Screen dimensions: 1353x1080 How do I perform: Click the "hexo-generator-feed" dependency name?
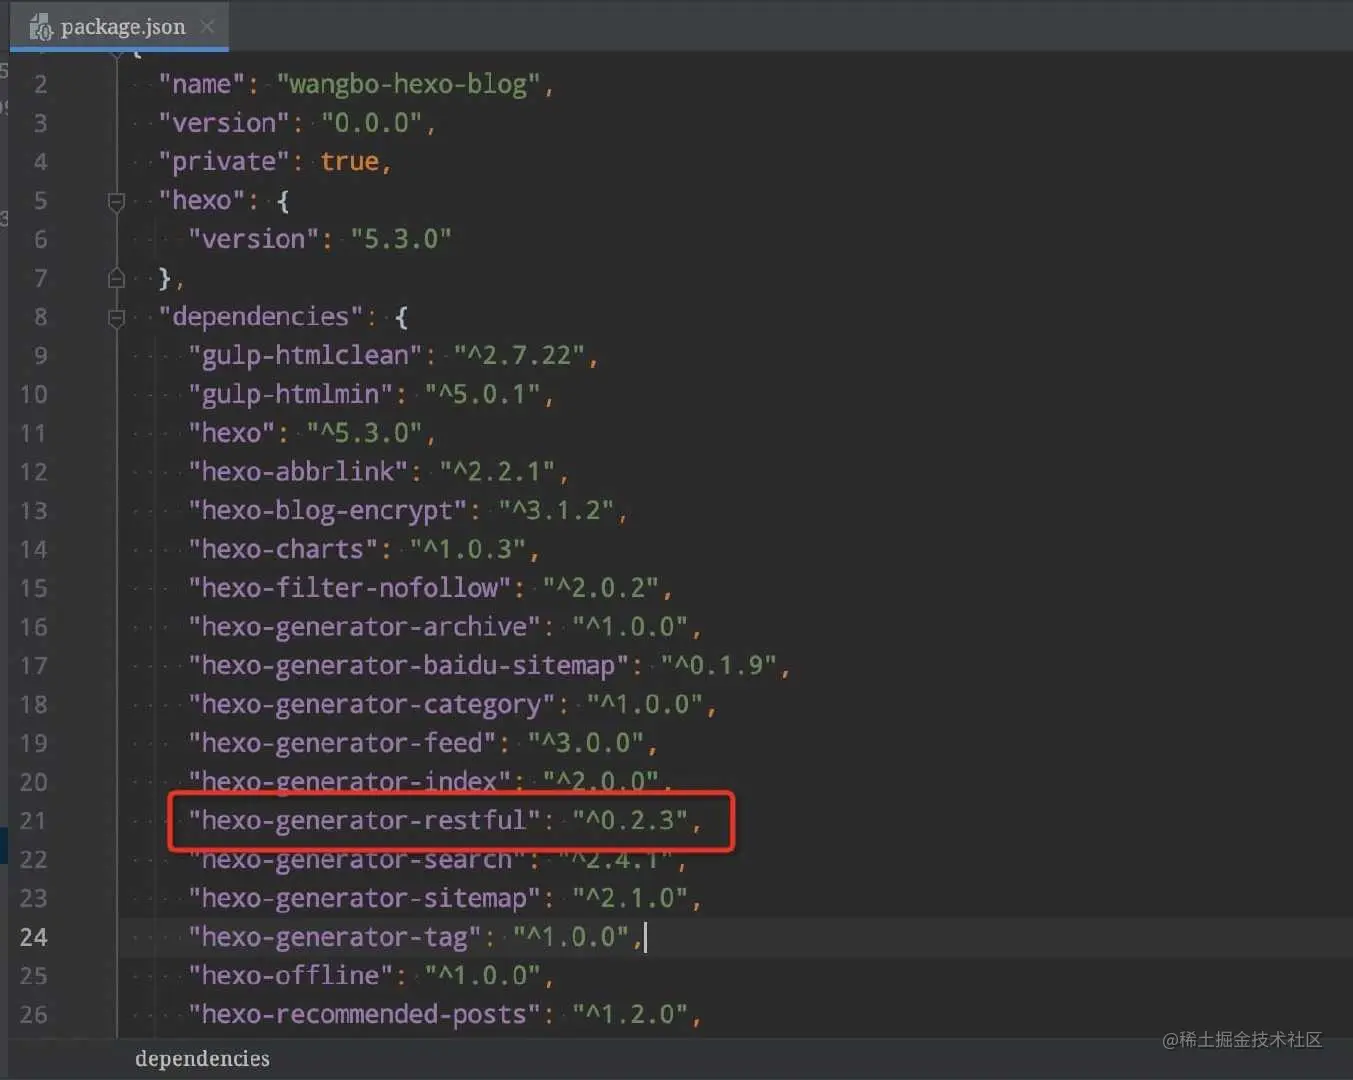[342, 743]
